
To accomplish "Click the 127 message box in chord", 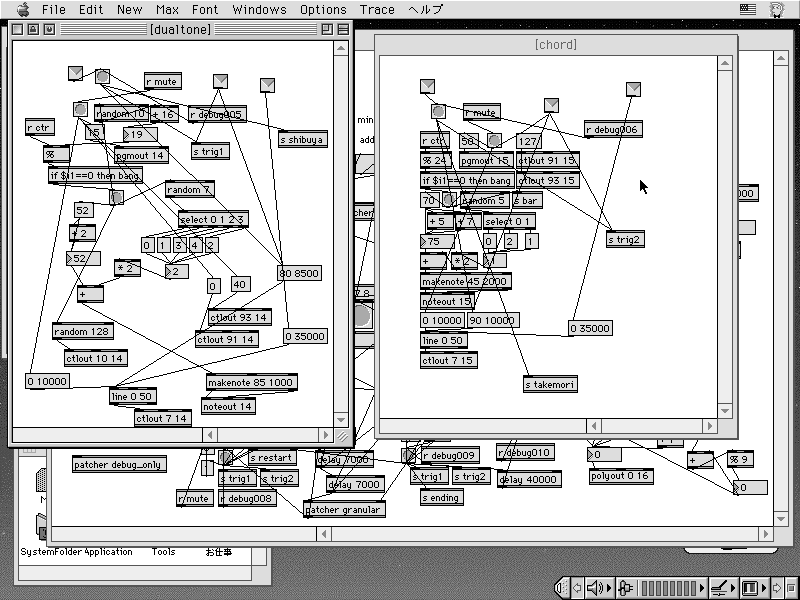I will [529, 141].
